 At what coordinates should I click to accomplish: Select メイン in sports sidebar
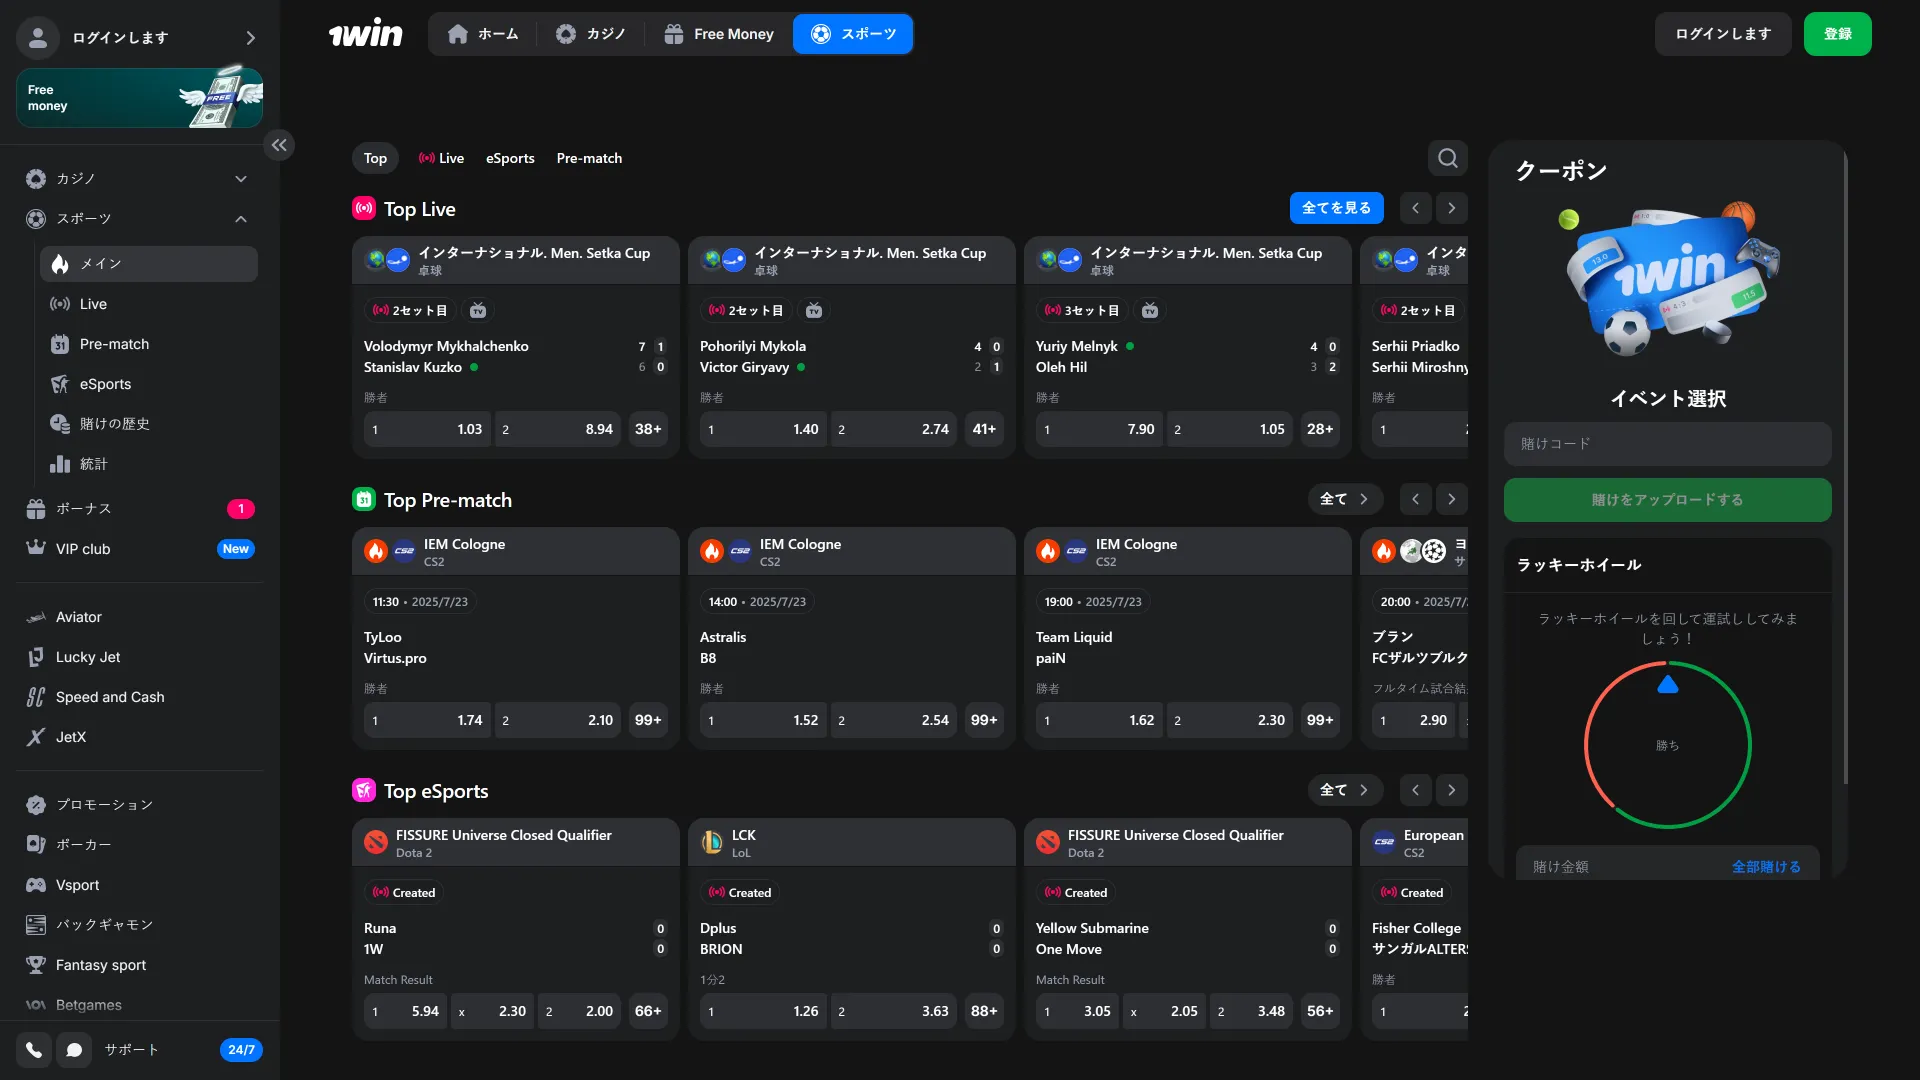point(149,264)
